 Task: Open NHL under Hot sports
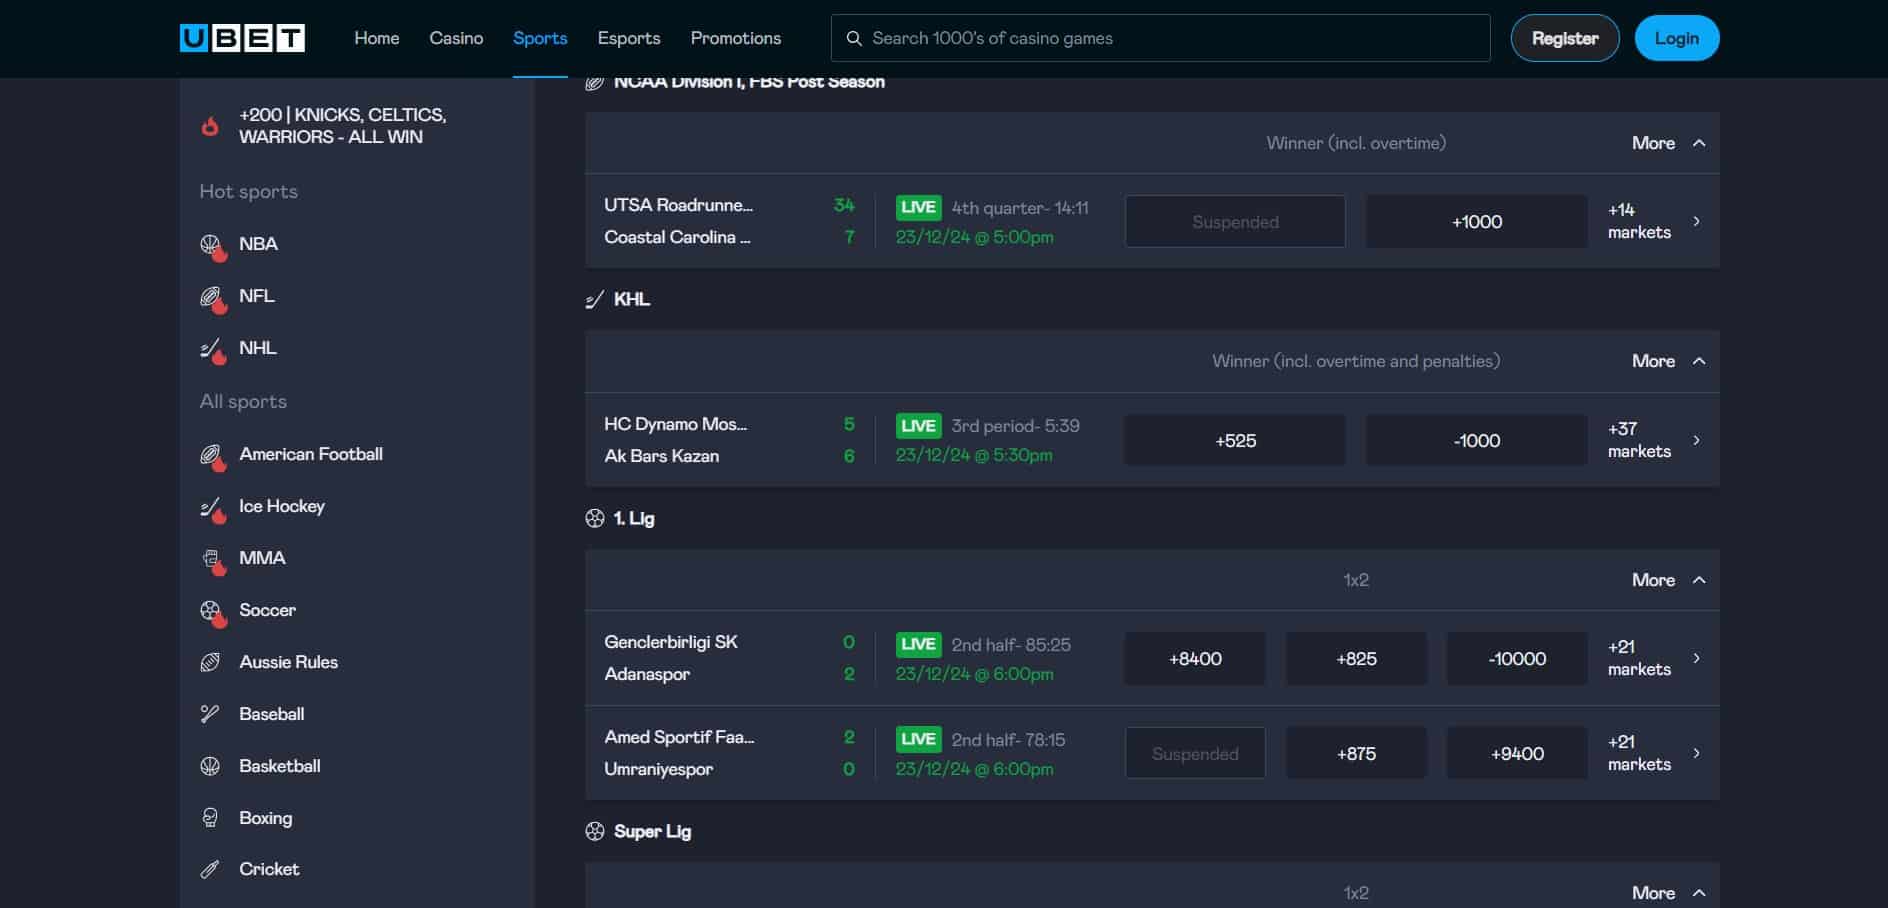tap(257, 348)
